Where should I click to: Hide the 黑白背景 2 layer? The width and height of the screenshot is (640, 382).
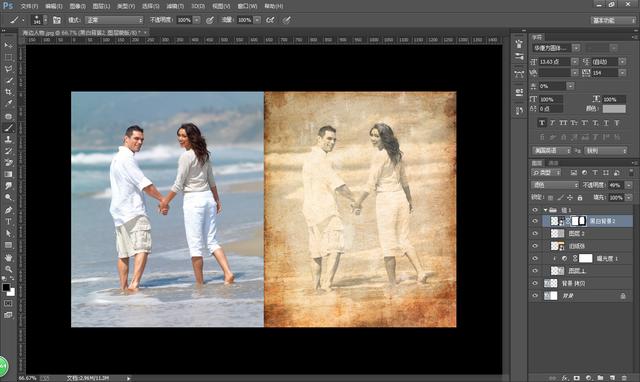point(535,221)
